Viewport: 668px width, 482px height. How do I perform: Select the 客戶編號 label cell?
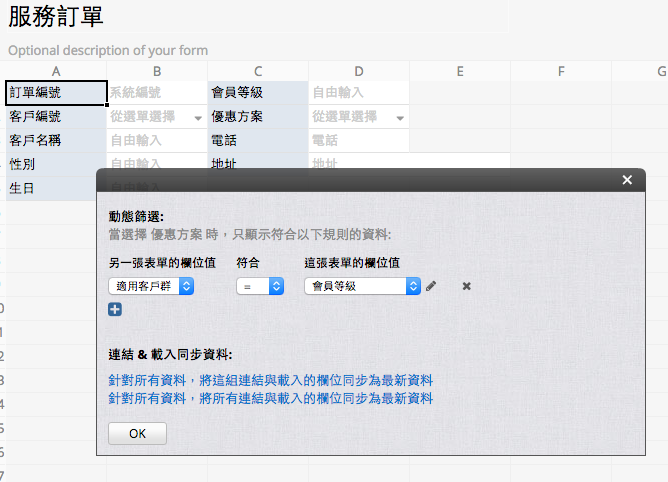(56, 117)
